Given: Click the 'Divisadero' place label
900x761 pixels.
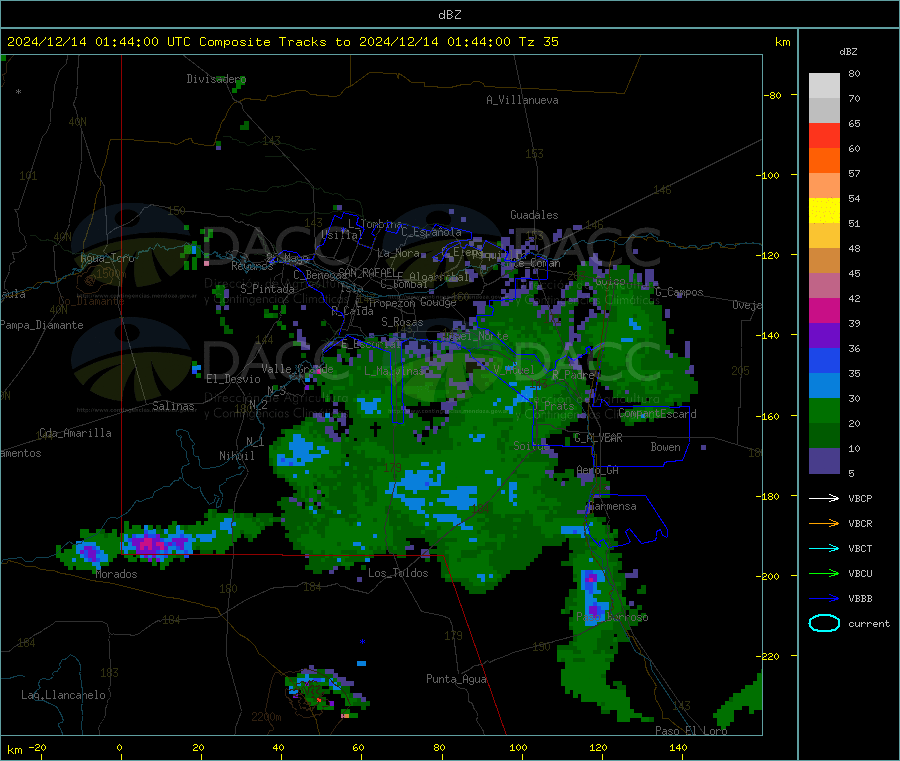Looking at the screenshot, I should (x=216, y=79).
